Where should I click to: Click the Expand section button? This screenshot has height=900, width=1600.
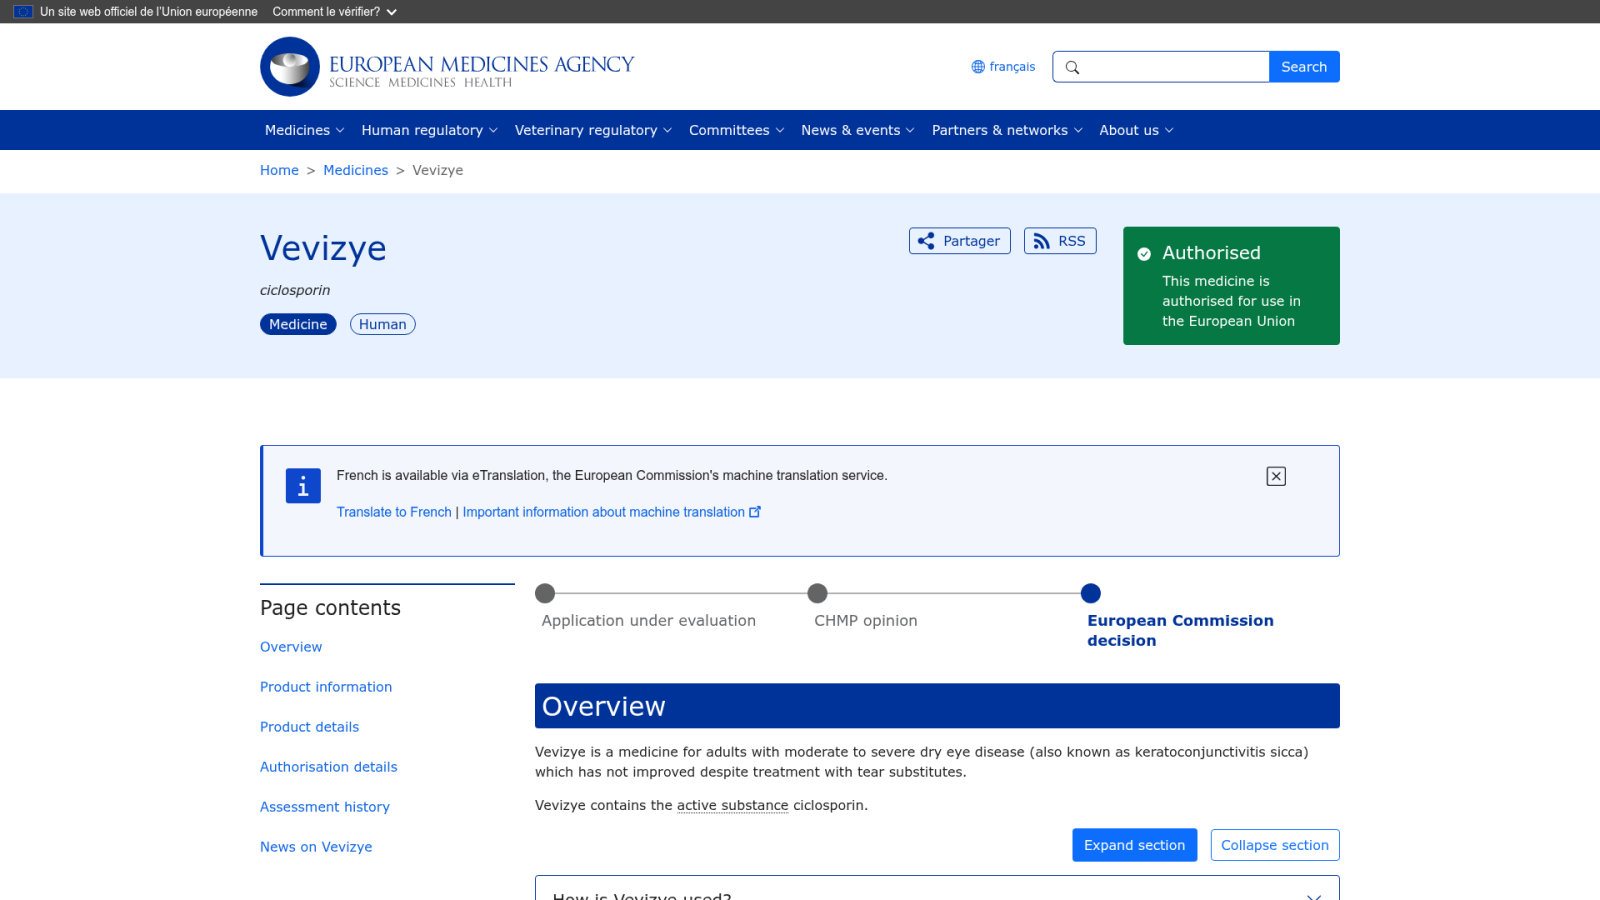[x=1134, y=845]
